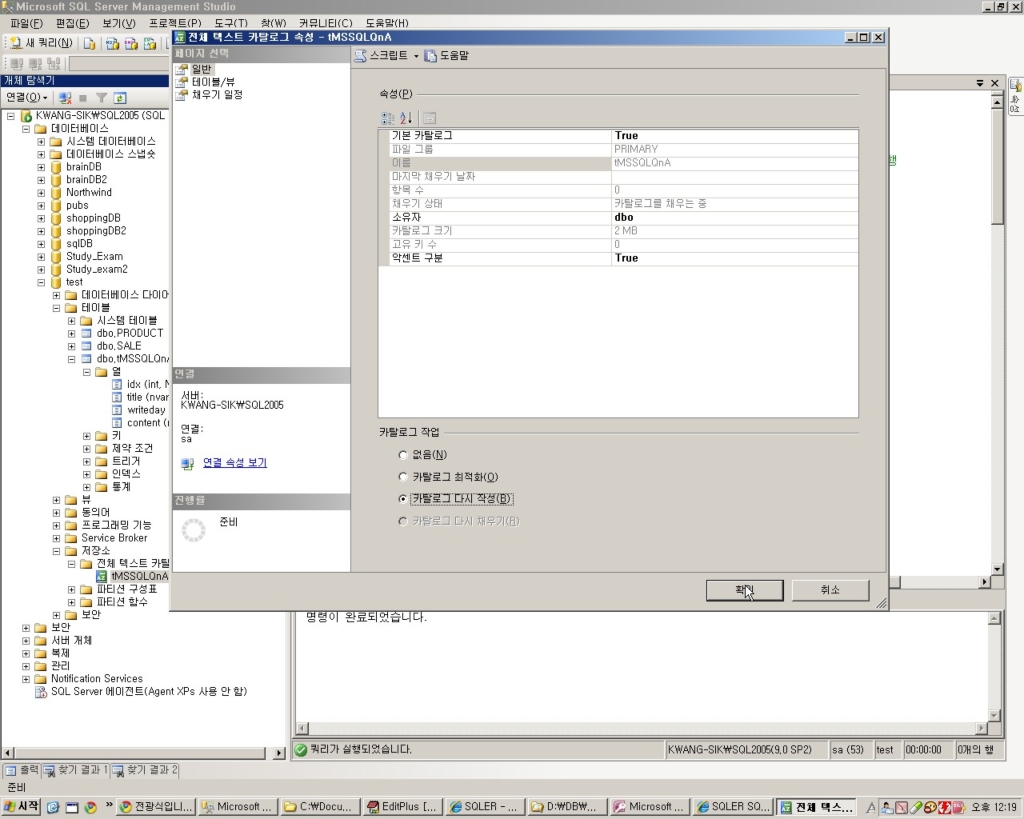
Task: Switch to the 찾기 결과 2 tab
Action: tap(145, 770)
